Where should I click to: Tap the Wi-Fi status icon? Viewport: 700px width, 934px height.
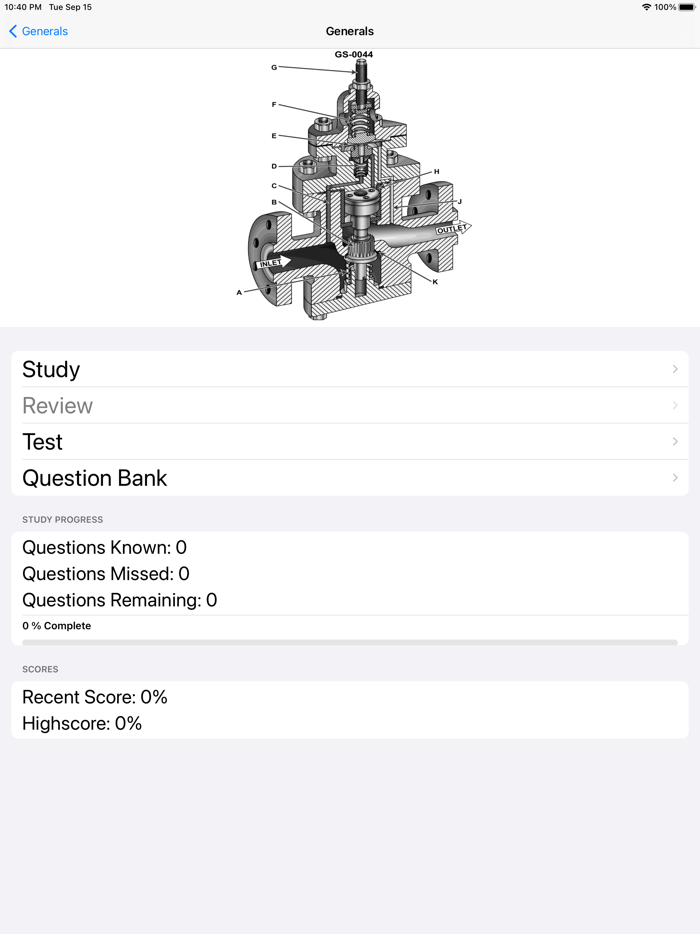(646, 7)
